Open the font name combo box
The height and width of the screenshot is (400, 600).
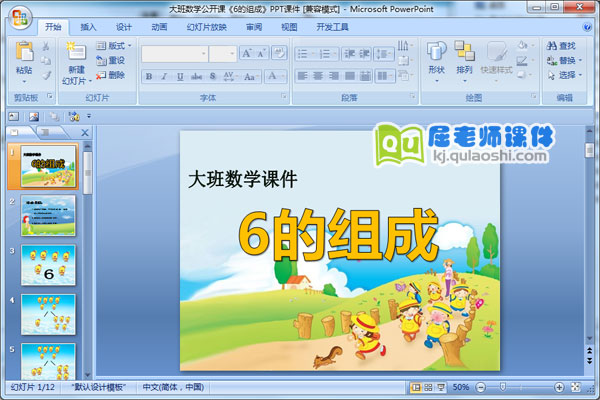[x=174, y=54]
